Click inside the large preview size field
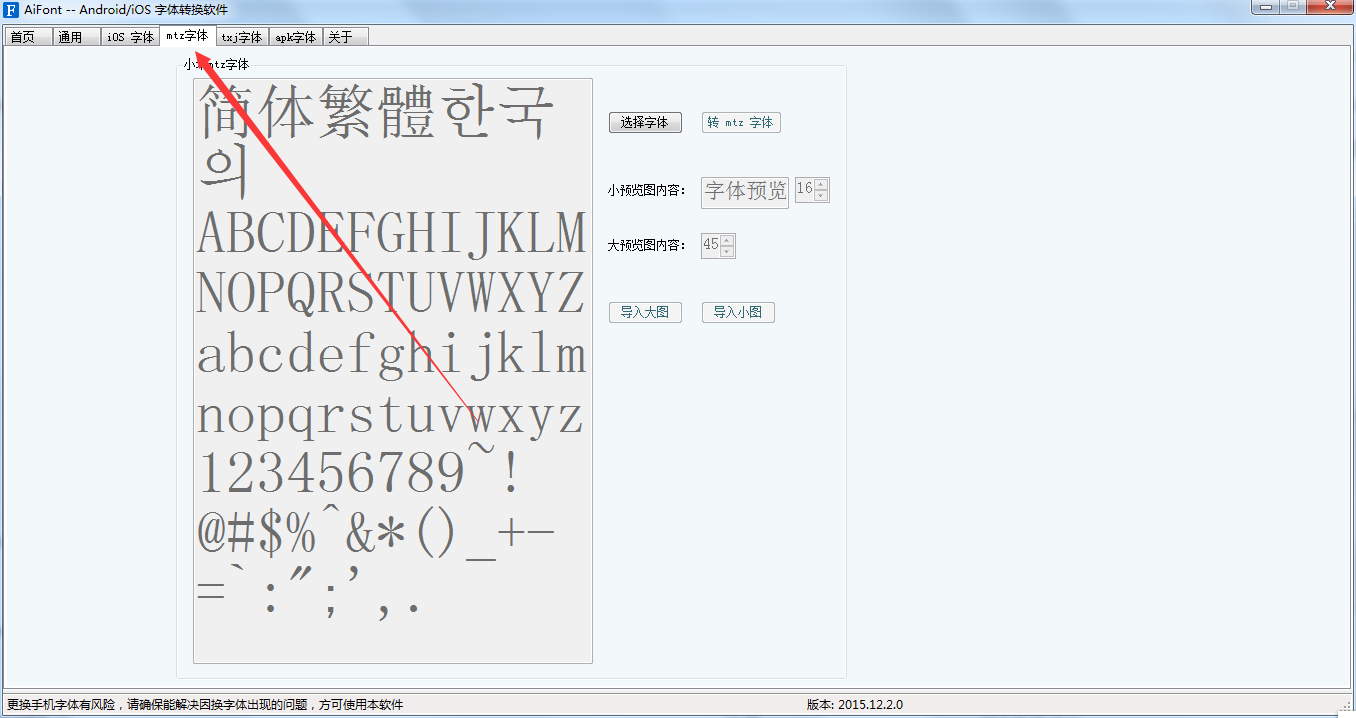The image size is (1356, 718). click(710, 245)
